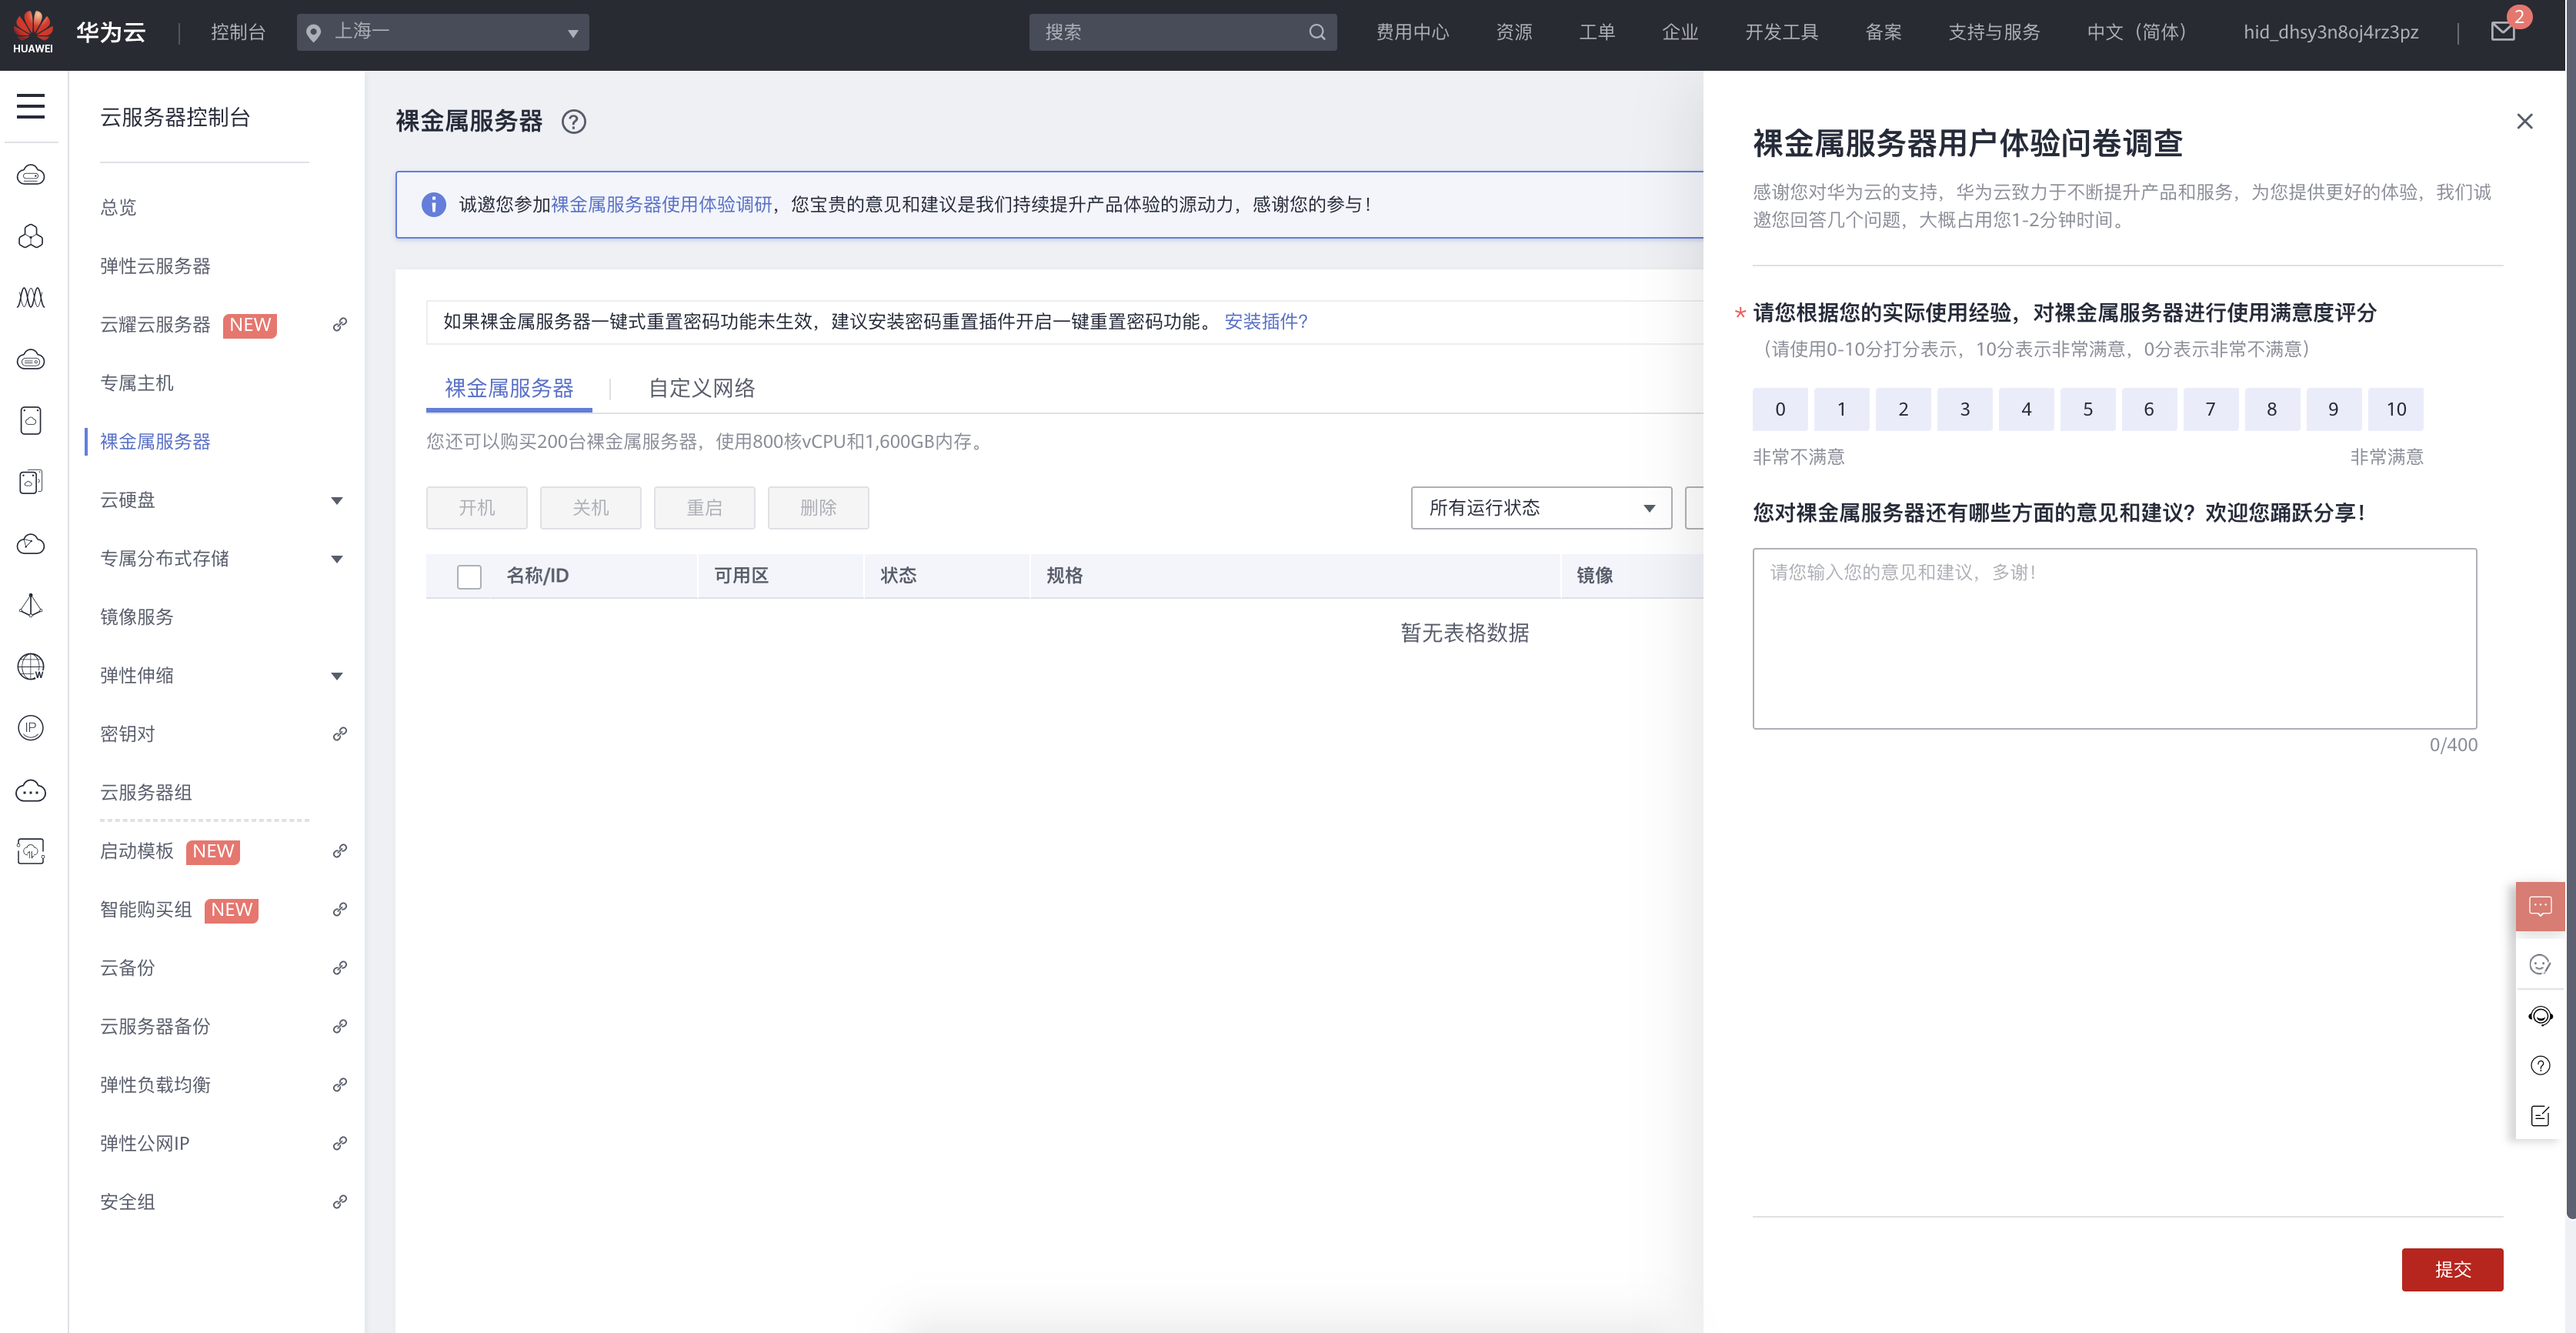Click the red 提交 submit button
The image size is (2576, 1333).
point(2451,1269)
